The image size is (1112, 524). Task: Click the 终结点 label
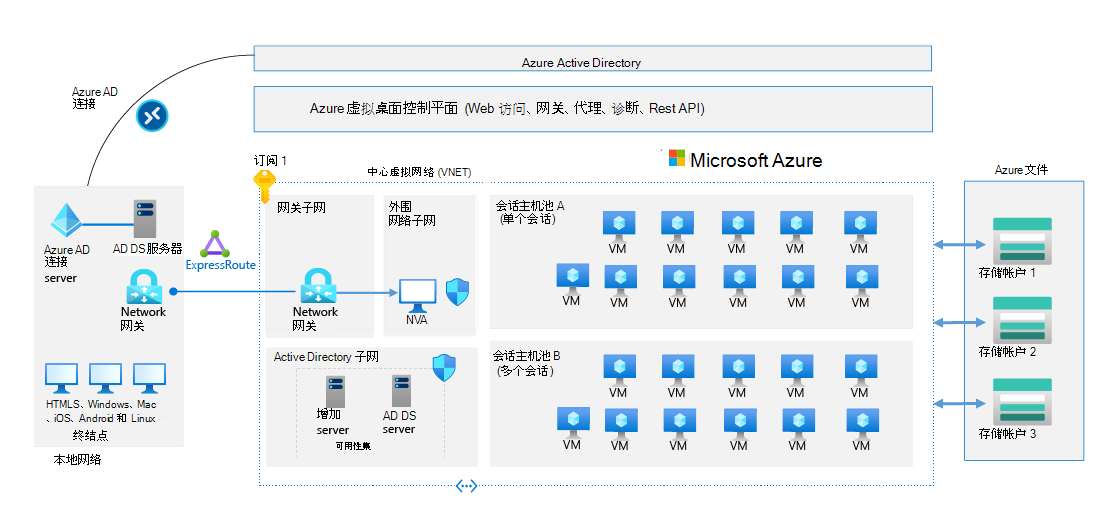point(90,435)
